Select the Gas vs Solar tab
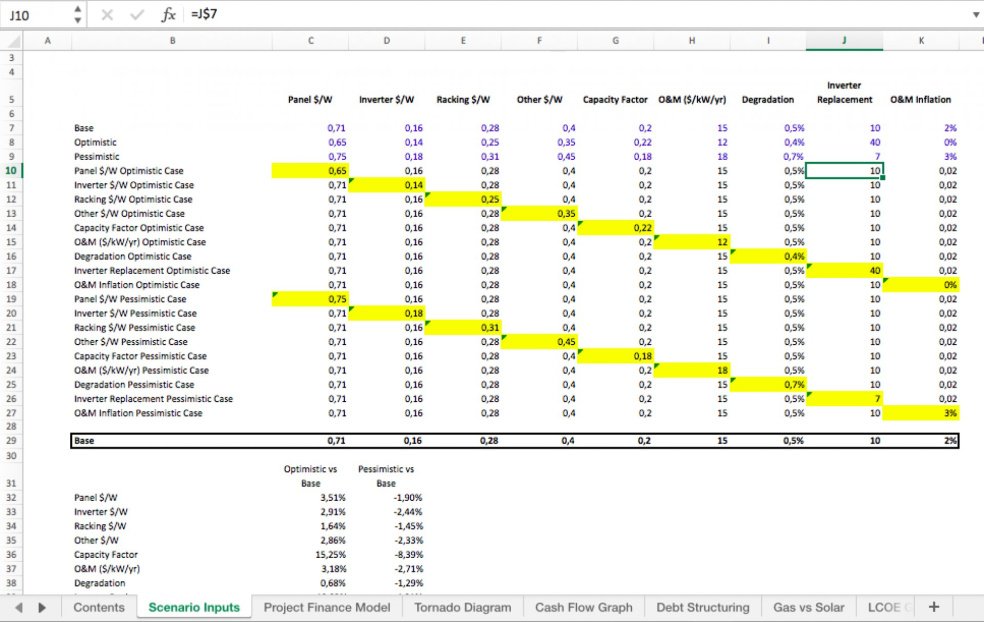The height and width of the screenshot is (622, 984). (809, 607)
